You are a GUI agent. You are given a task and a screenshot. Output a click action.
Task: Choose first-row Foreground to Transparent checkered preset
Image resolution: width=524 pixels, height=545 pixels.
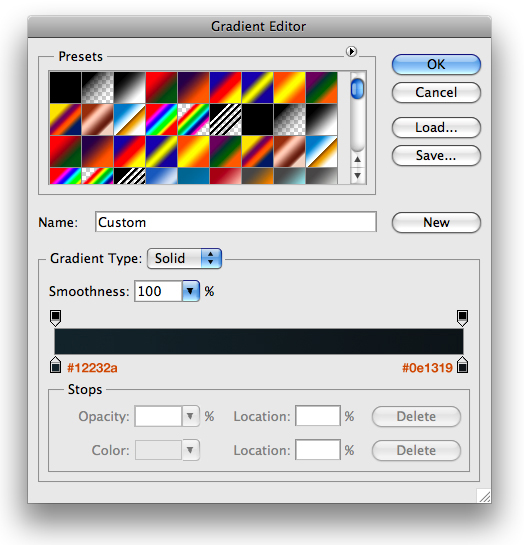point(97,88)
